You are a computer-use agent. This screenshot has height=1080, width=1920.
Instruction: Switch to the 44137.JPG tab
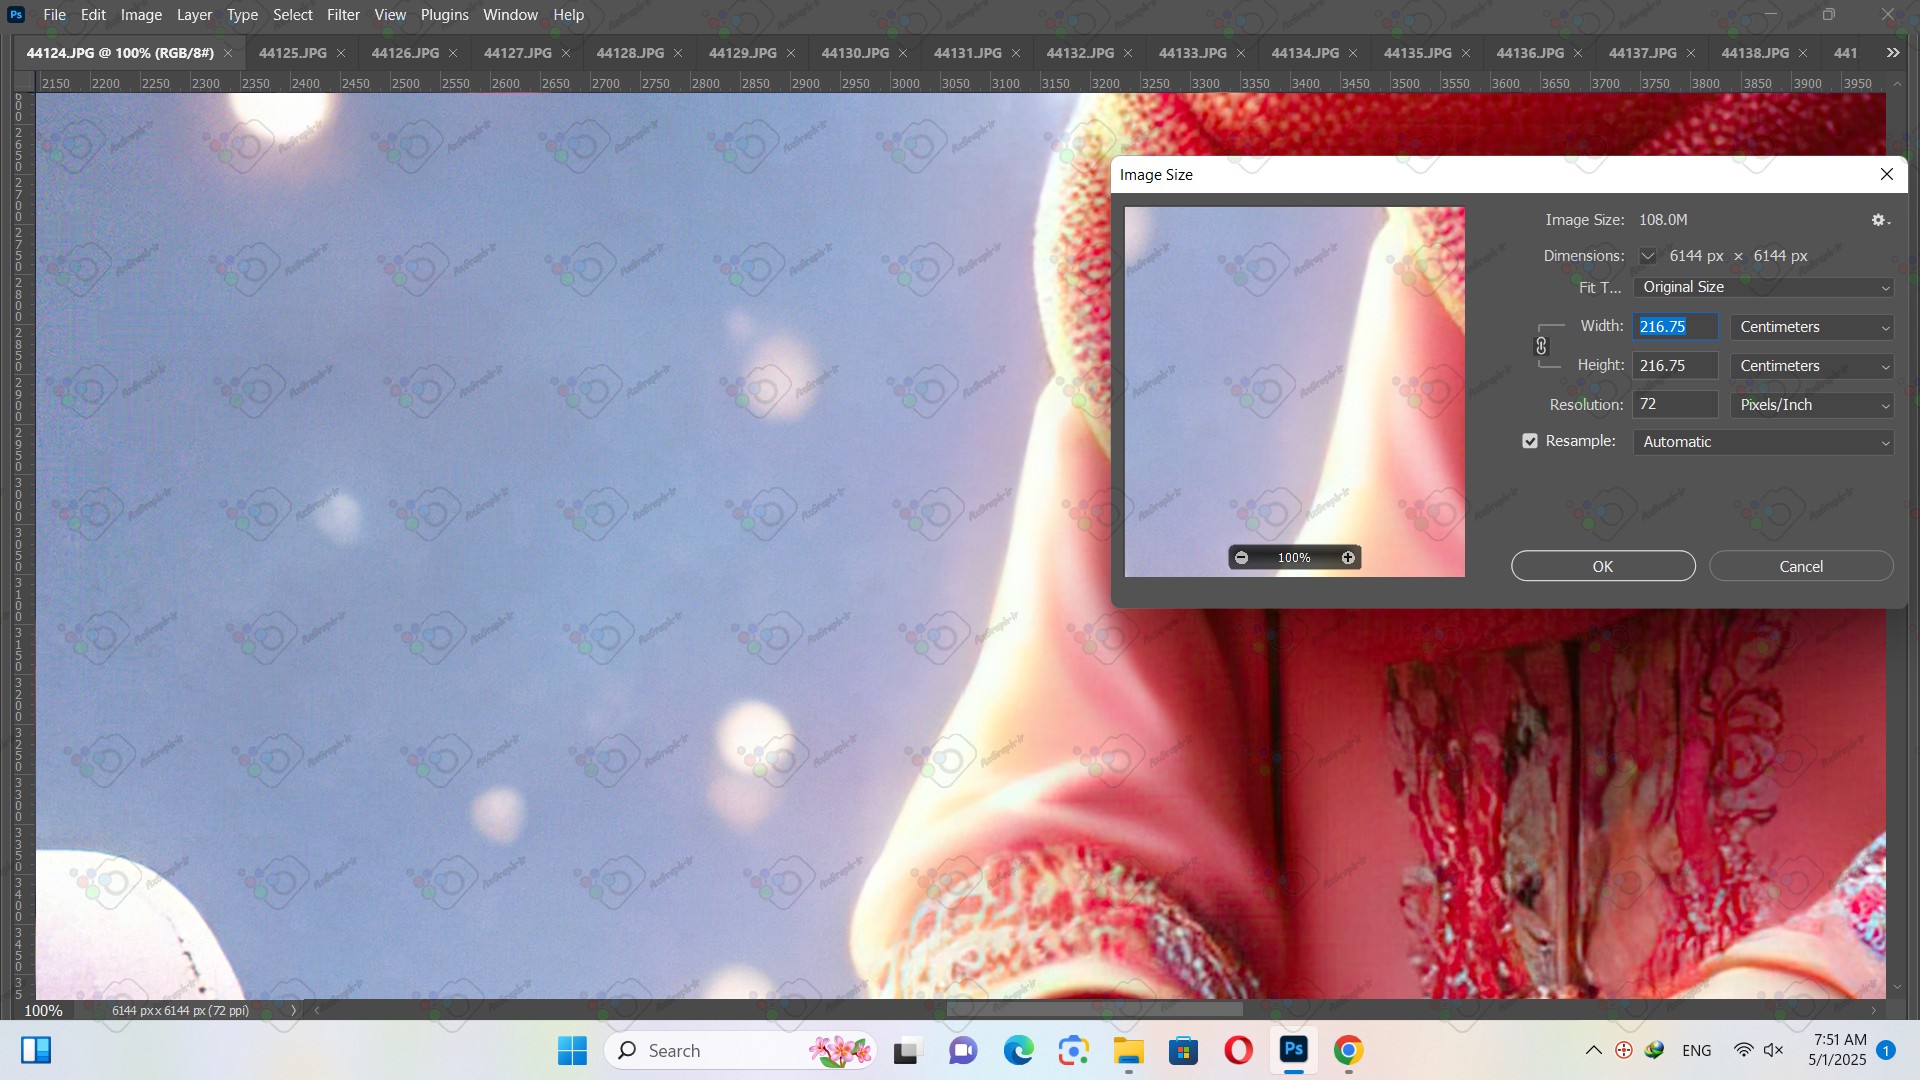pyautogui.click(x=1643, y=53)
